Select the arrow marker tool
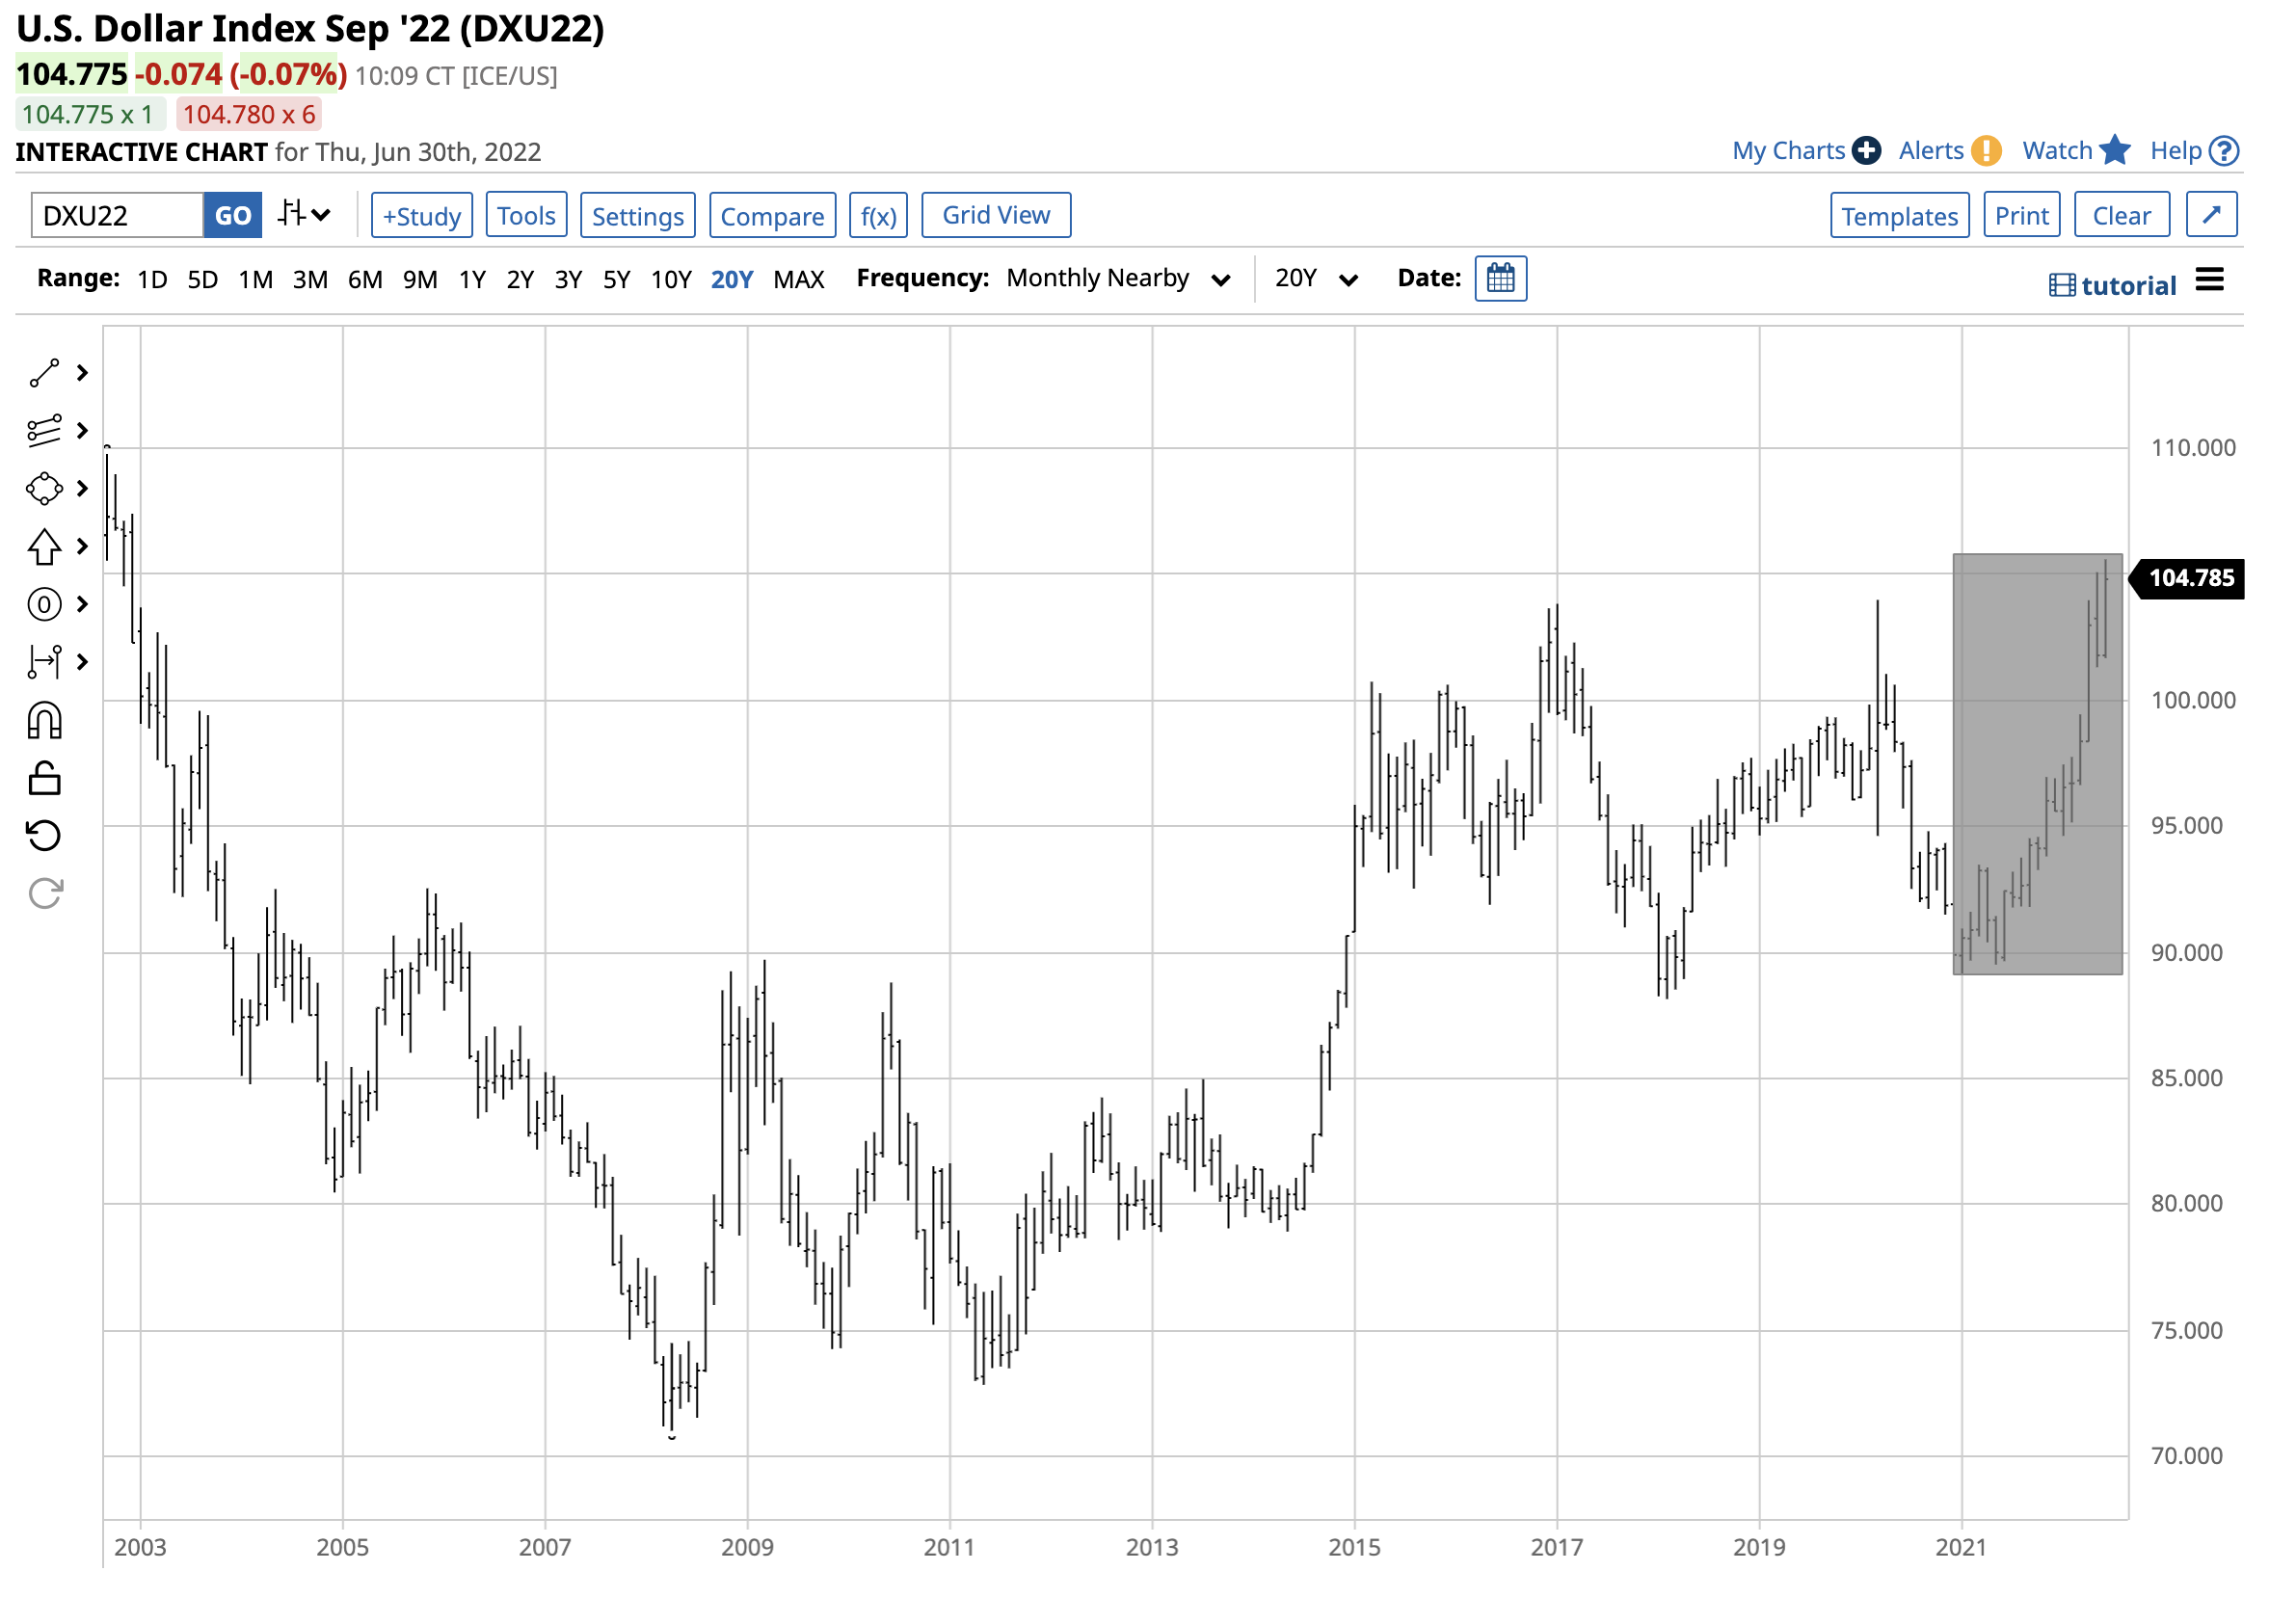2296x1598 pixels. point(44,547)
